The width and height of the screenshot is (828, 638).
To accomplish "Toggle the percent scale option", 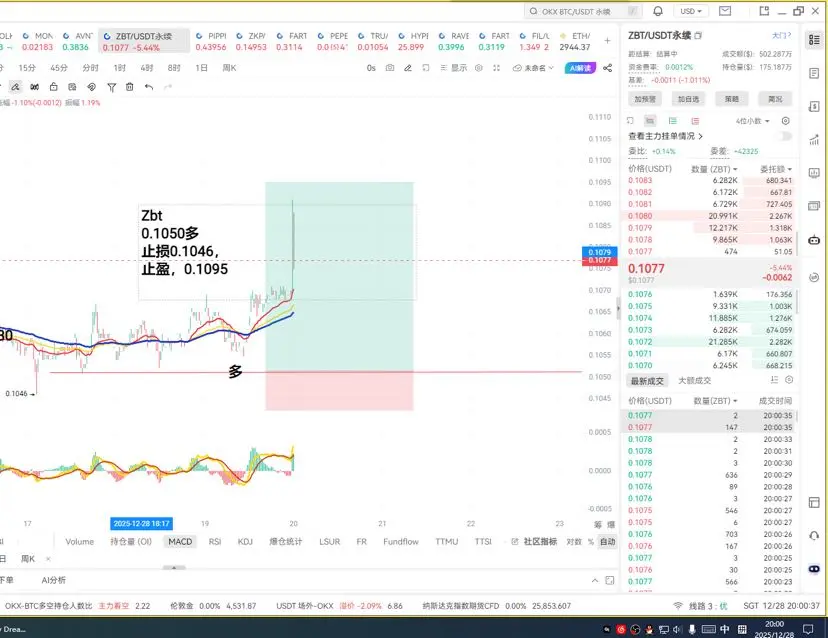I will pyautogui.click(x=591, y=542).
